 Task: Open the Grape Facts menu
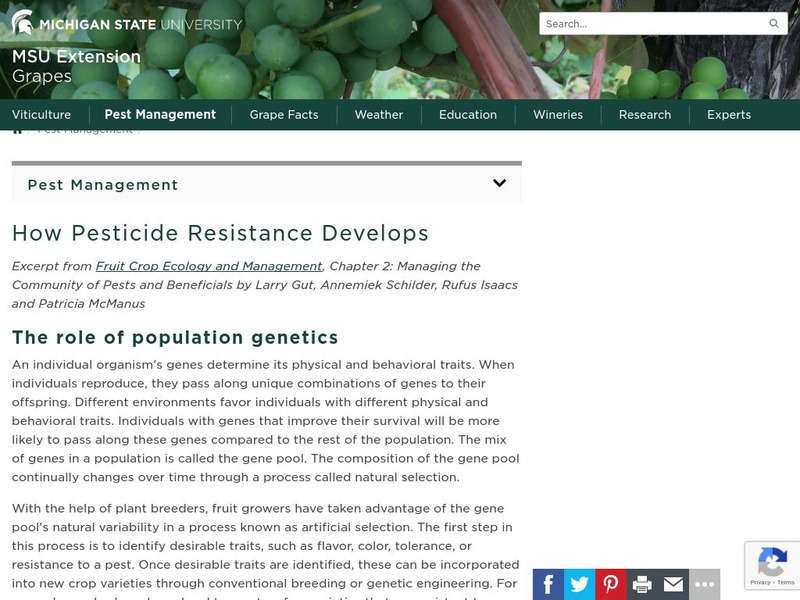click(x=284, y=115)
